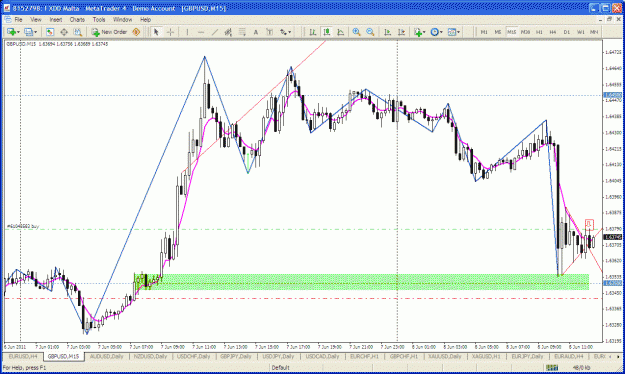Set timeframe to M5
This screenshot has width=625, height=374.
498,32
